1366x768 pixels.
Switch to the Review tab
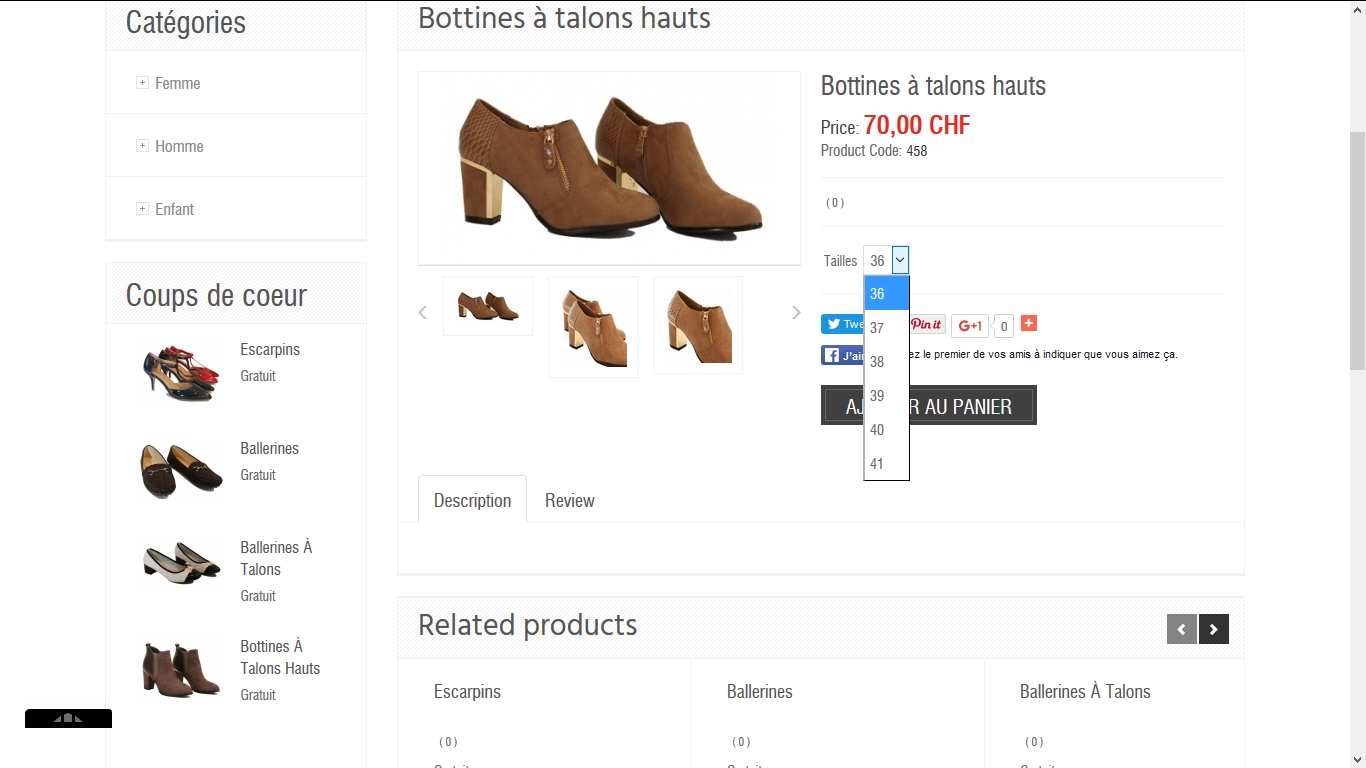(569, 500)
